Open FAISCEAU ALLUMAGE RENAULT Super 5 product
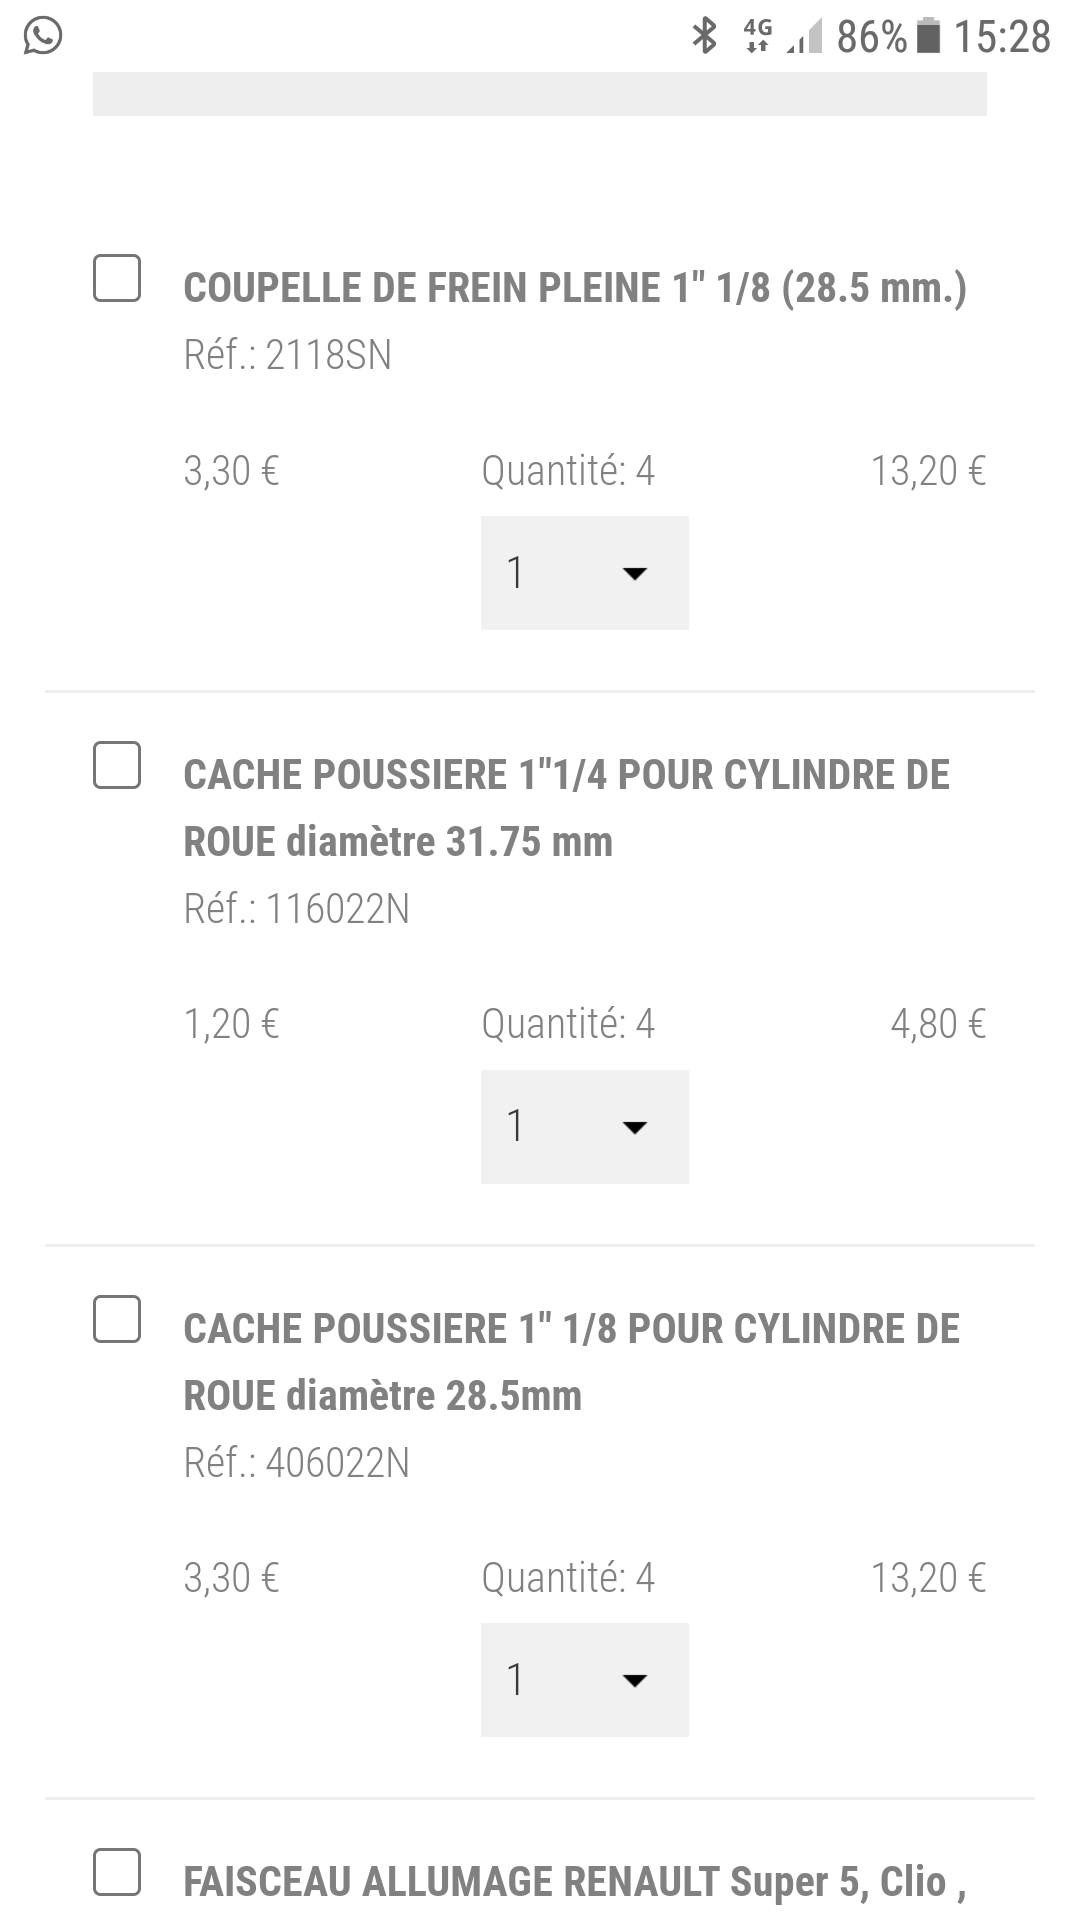1080x1920 pixels. (575, 1882)
